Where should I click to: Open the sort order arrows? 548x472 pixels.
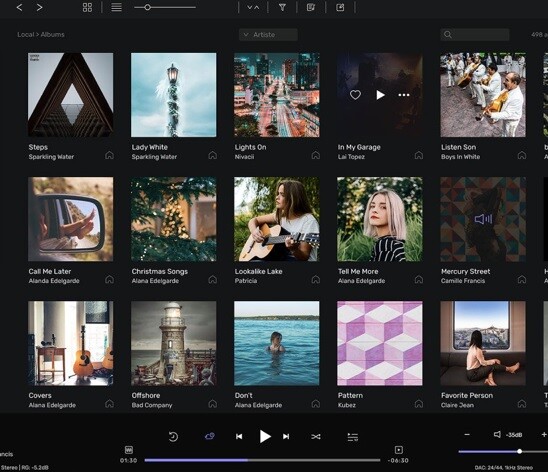[x=253, y=7]
